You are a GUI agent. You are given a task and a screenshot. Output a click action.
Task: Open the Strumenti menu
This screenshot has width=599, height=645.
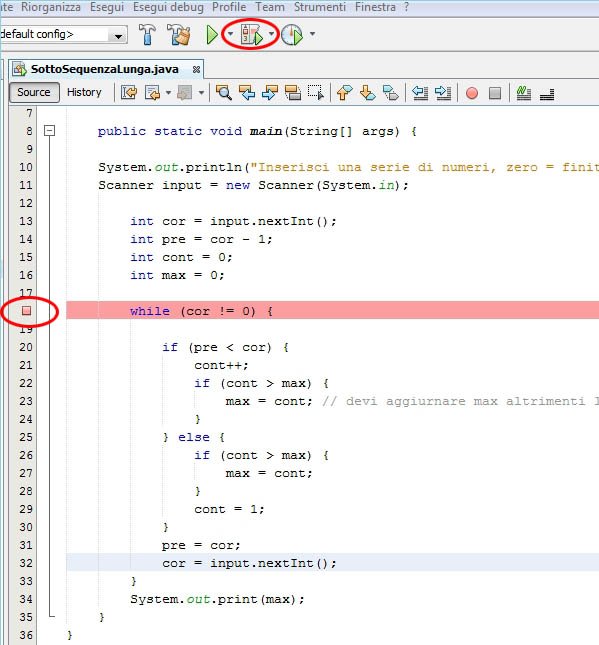pyautogui.click(x=320, y=7)
